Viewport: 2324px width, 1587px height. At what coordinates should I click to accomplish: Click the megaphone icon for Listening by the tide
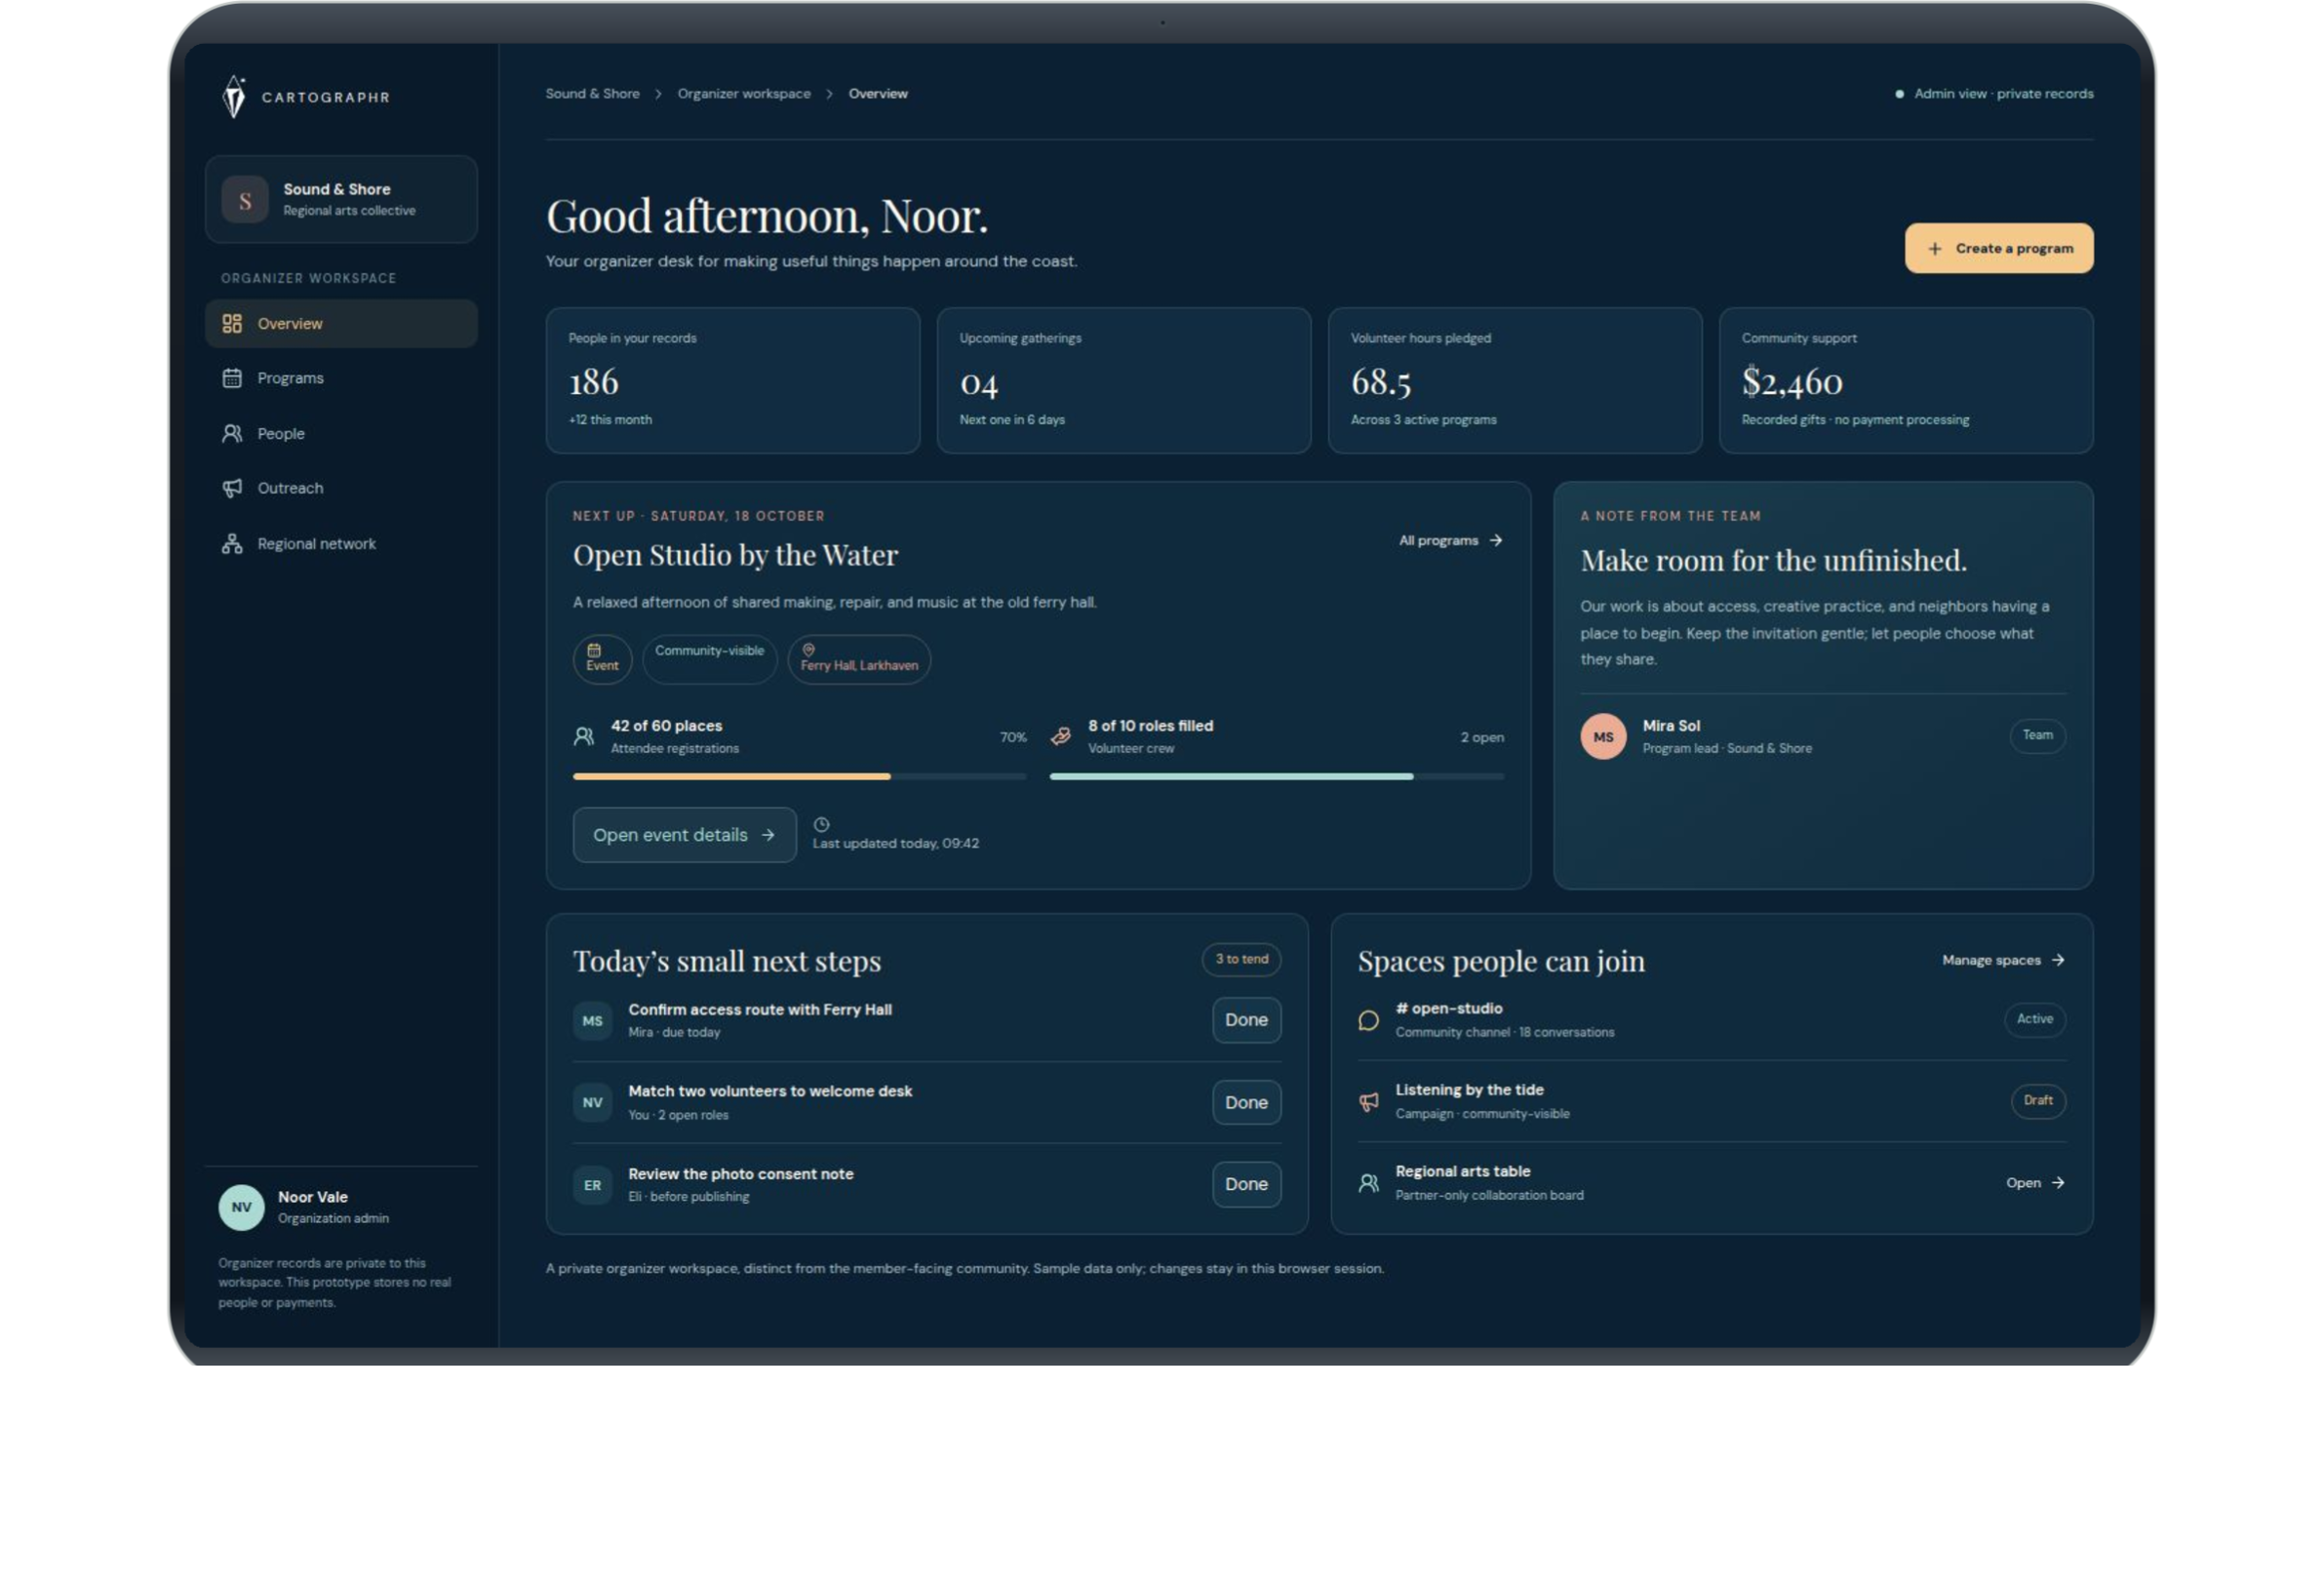(x=1369, y=1101)
